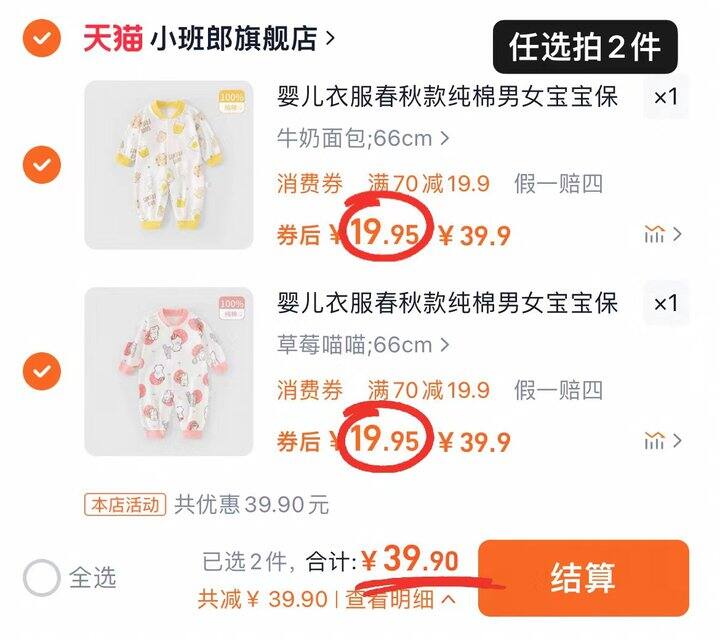The width and height of the screenshot is (720, 640).
Task: Open 小班郎旗舰店 store page chevron
Action: tap(330, 39)
